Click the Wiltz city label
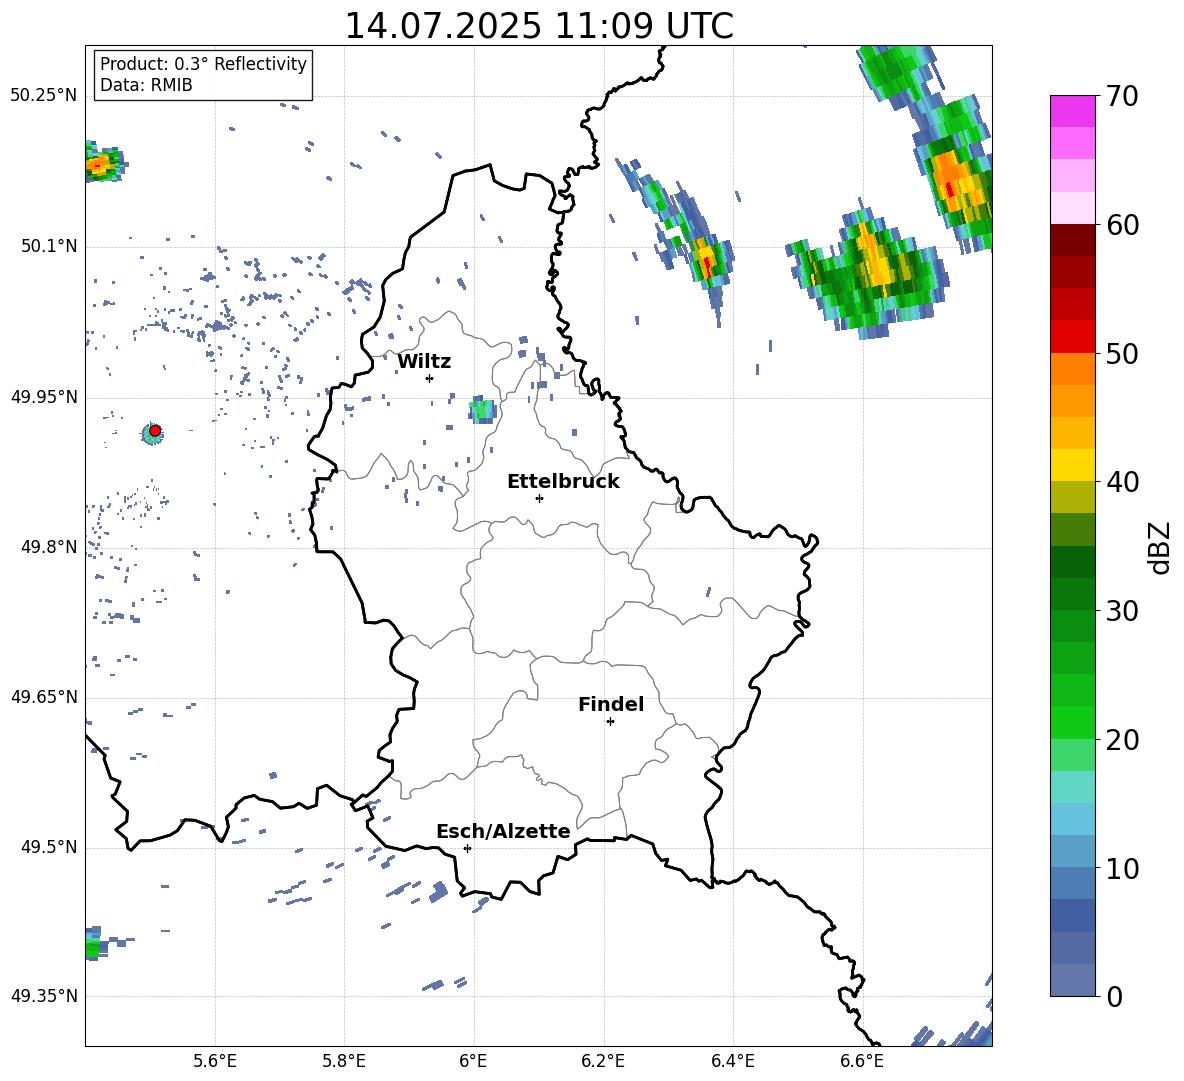The image size is (1184, 1081). pyautogui.click(x=424, y=362)
